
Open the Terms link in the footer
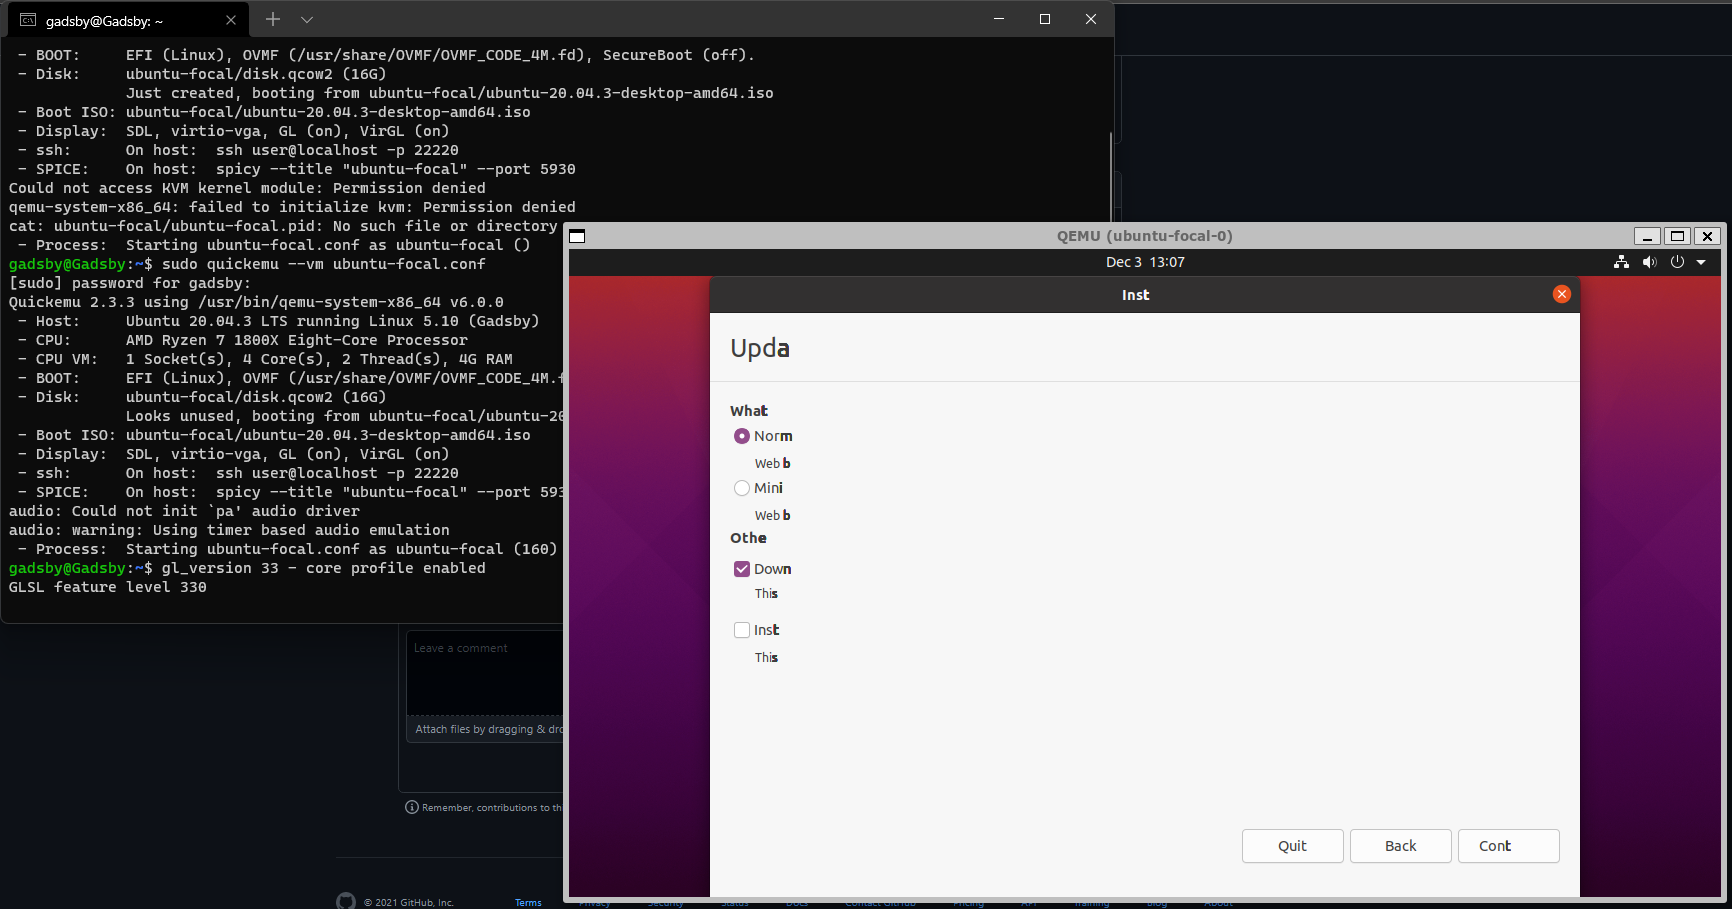tap(528, 902)
